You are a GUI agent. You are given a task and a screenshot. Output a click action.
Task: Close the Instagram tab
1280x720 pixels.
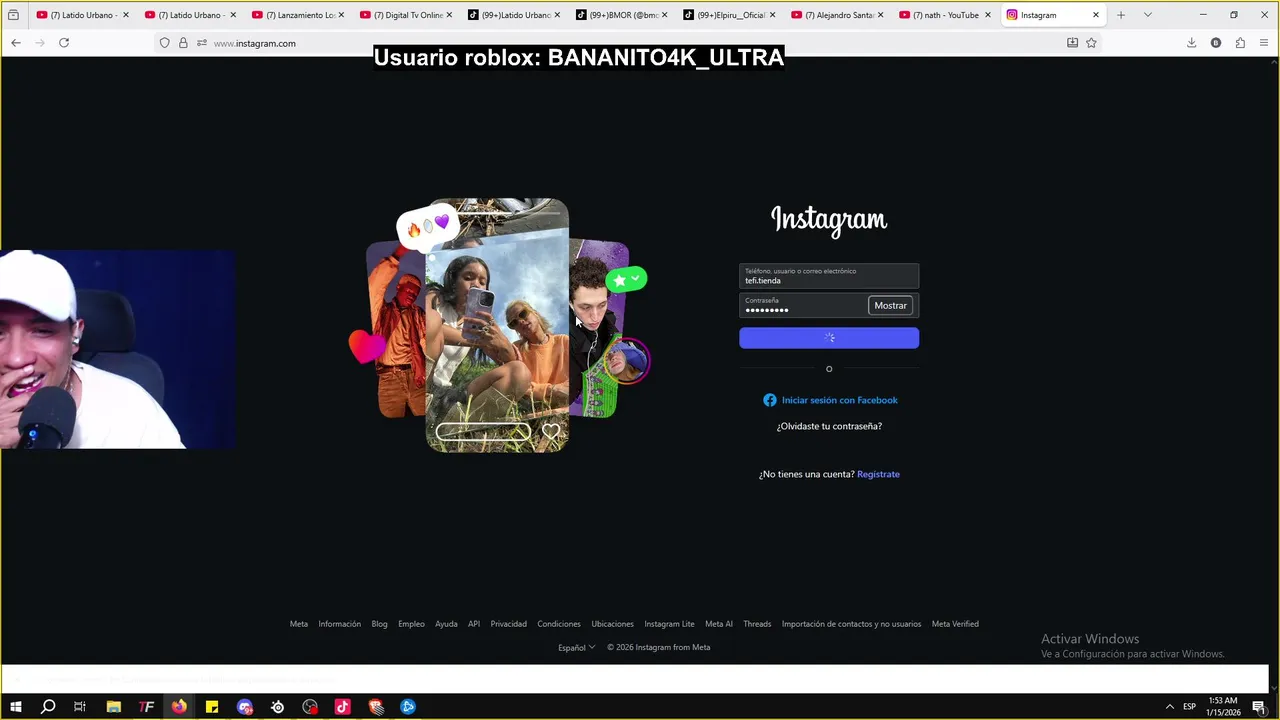point(1096,15)
